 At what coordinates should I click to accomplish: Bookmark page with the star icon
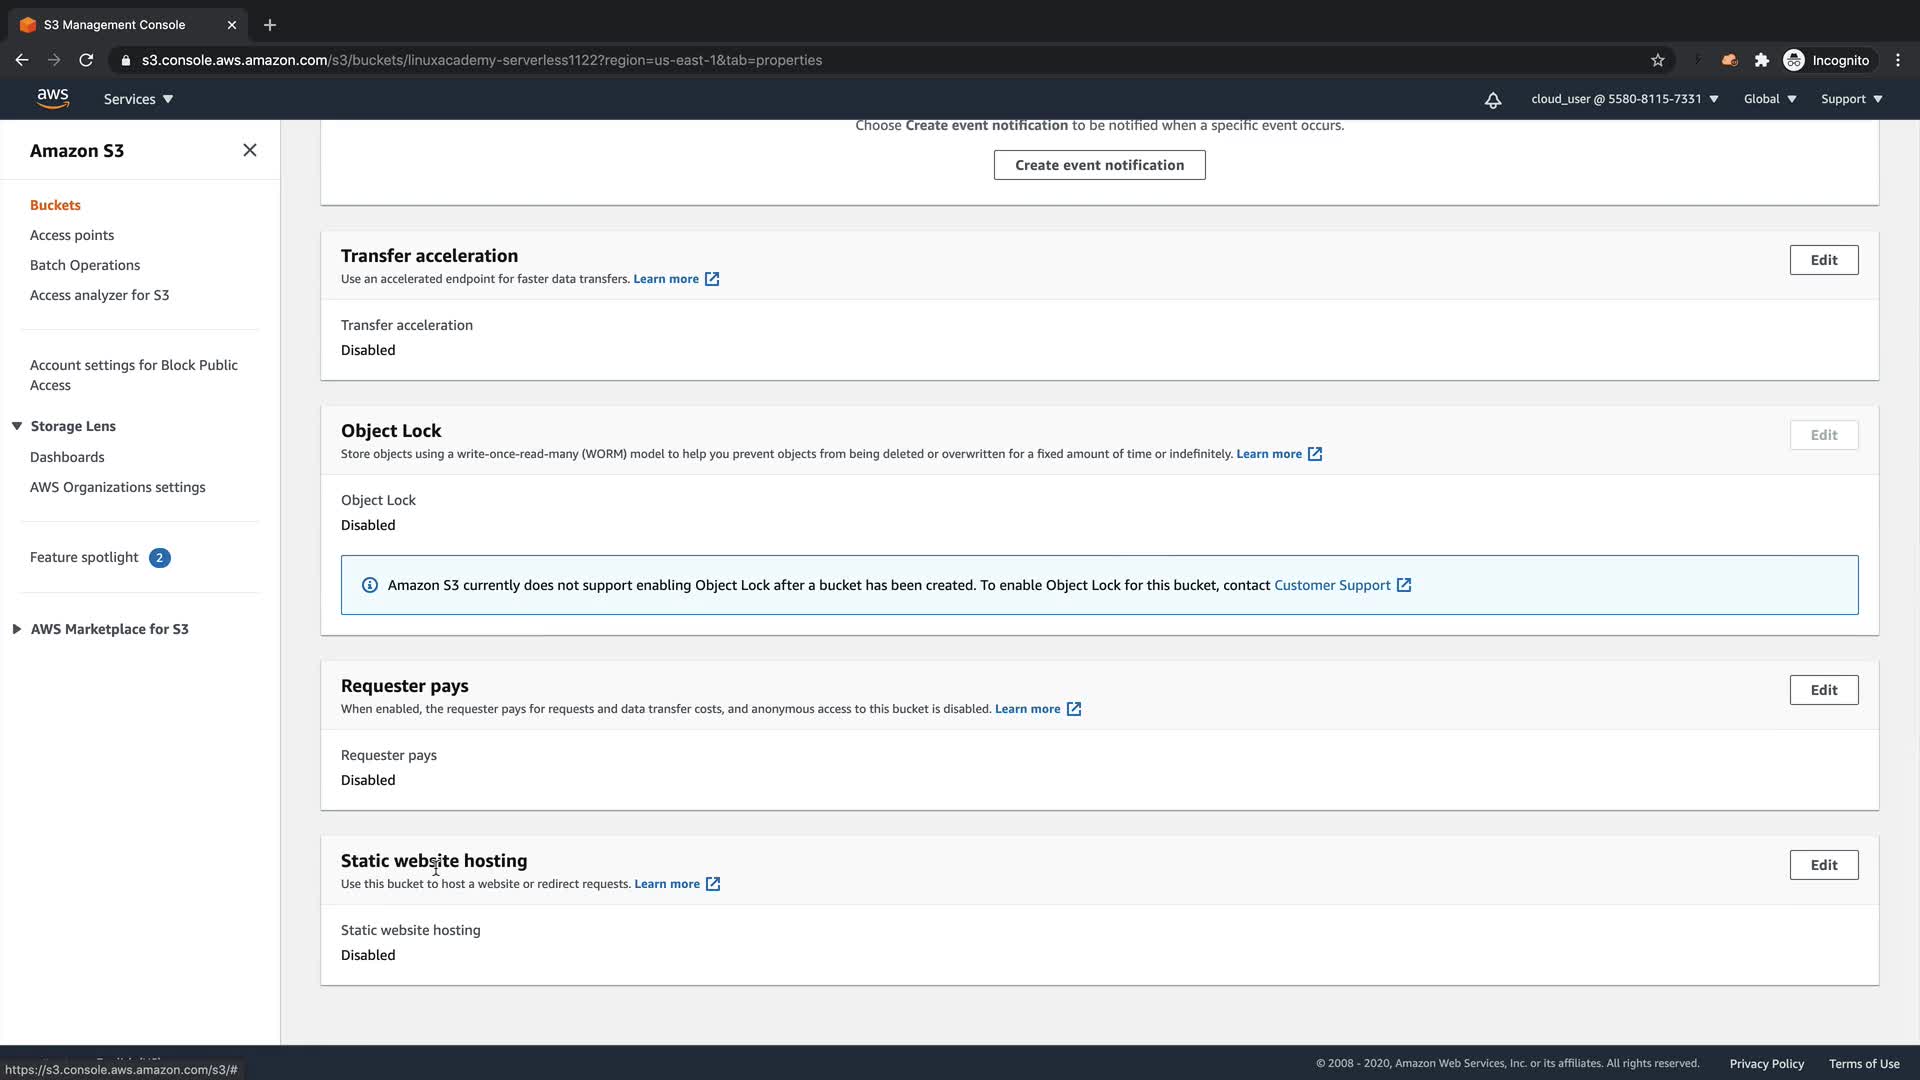[x=1657, y=60]
